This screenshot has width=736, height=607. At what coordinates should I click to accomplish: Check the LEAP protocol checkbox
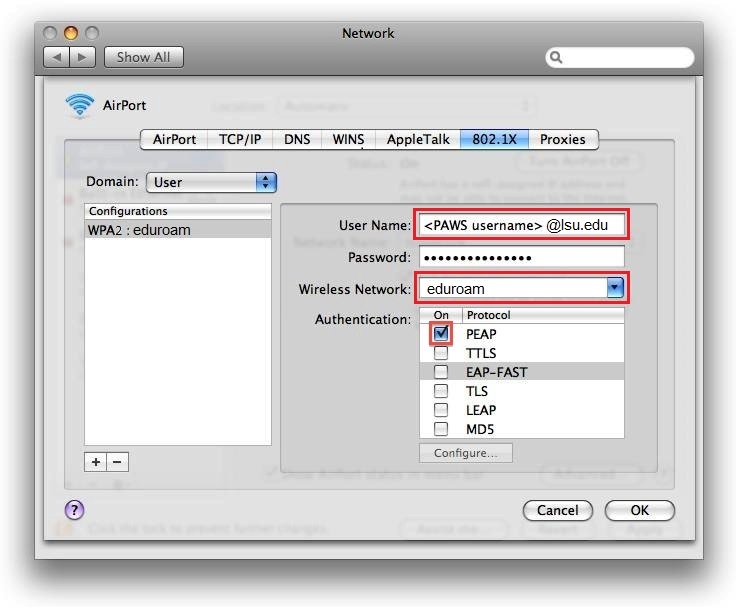(441, 410)
